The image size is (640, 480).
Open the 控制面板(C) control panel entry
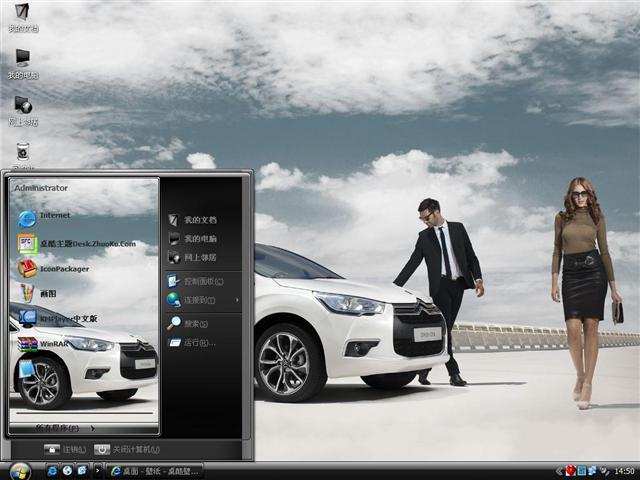tap(196, 281)
